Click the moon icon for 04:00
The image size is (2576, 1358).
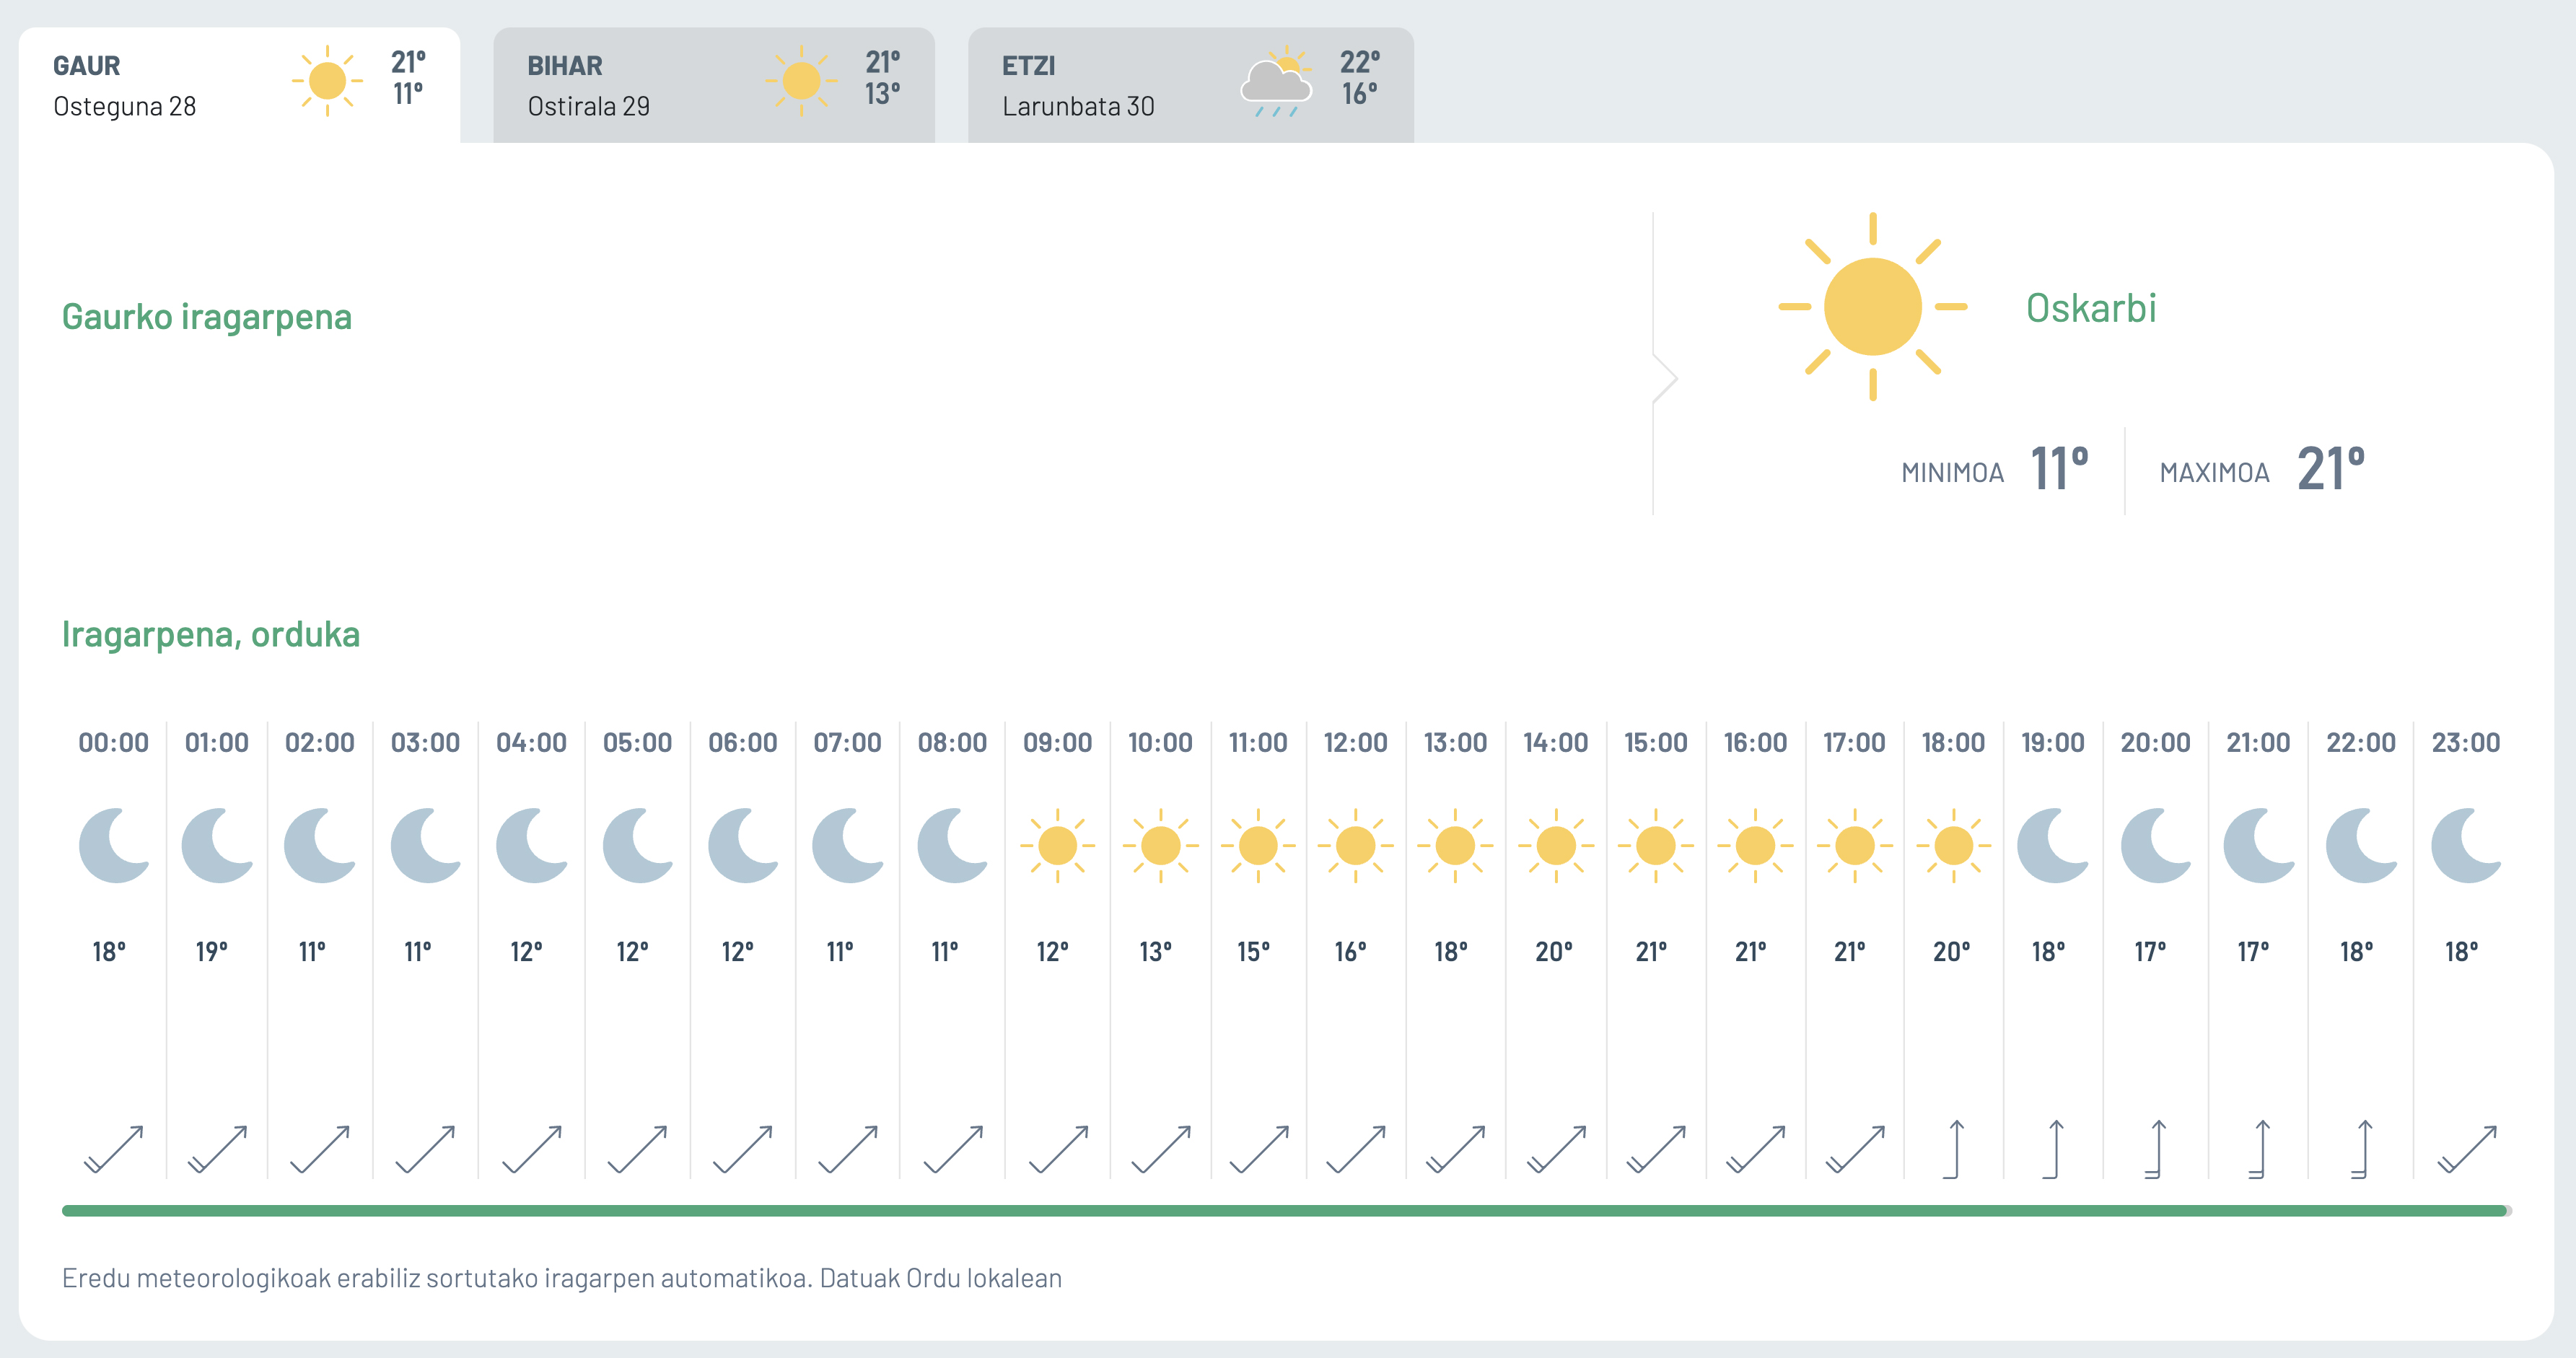pos(531,845)
